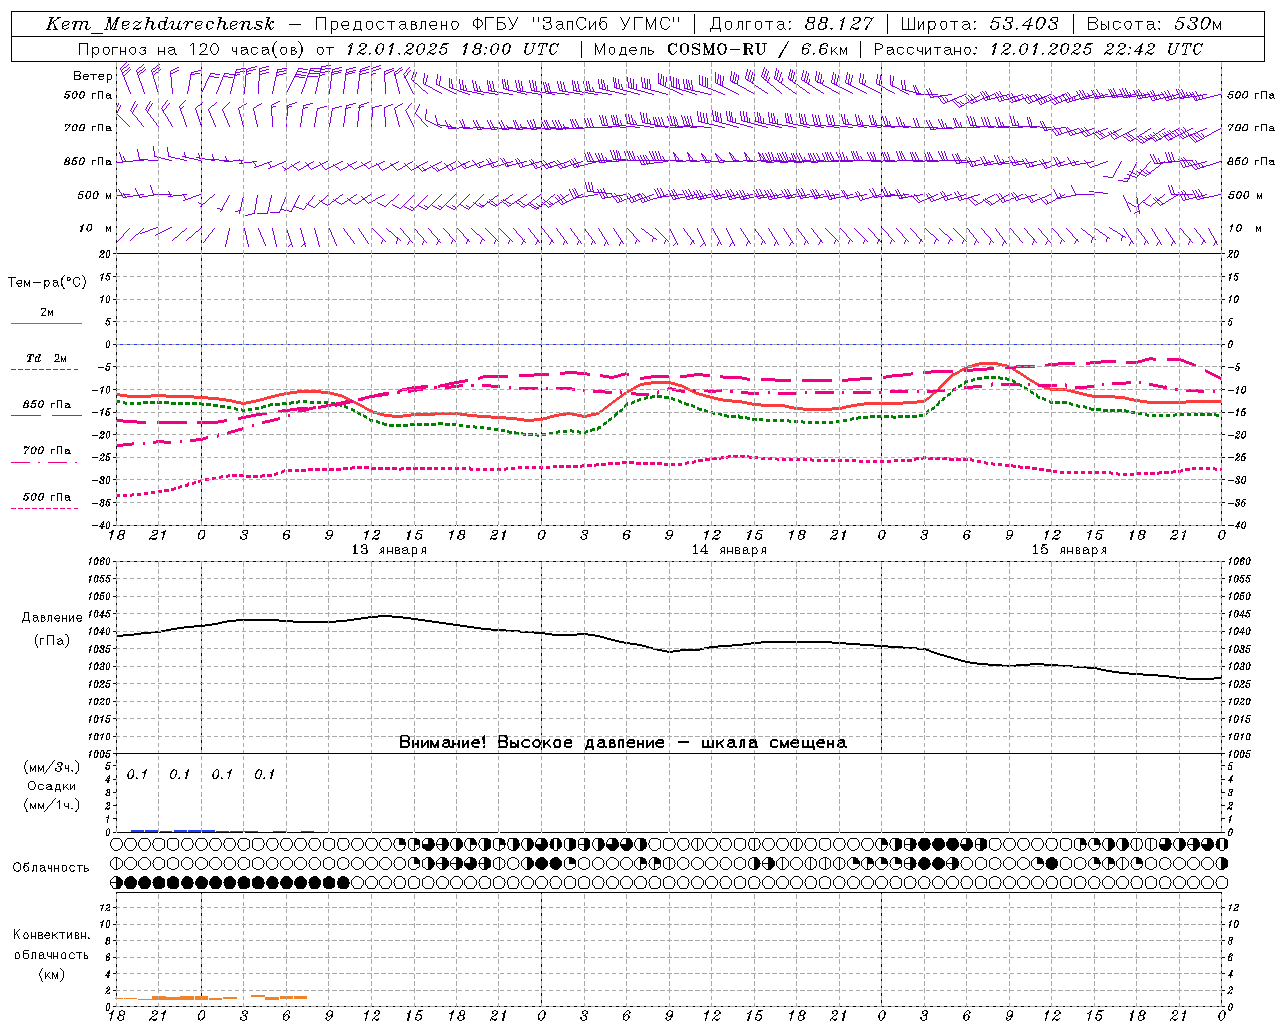Click the 700 гПа label in the temperature legend
The width and height of the screenshot is (1280, 1024).
(x=47, y=451)
